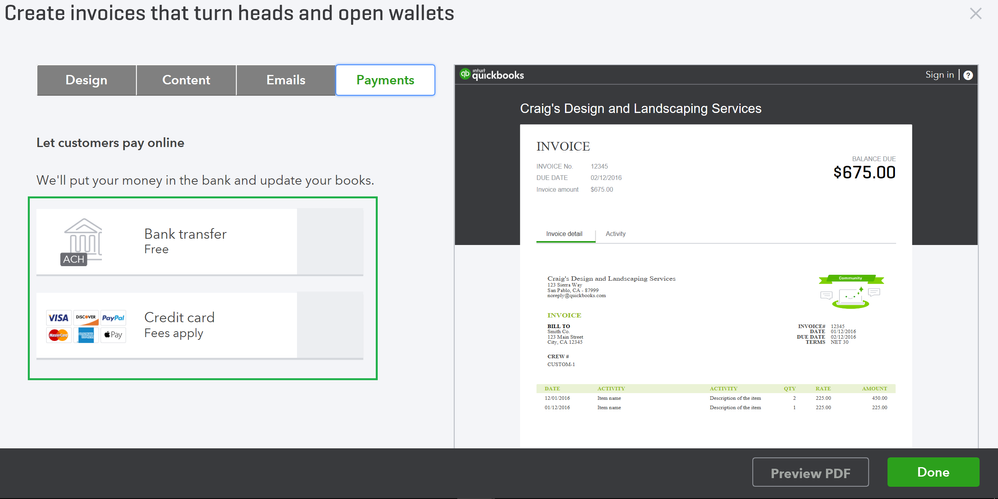Select the Payments tab
Viewport: 998px width, 499px height.
click(385, 80)
